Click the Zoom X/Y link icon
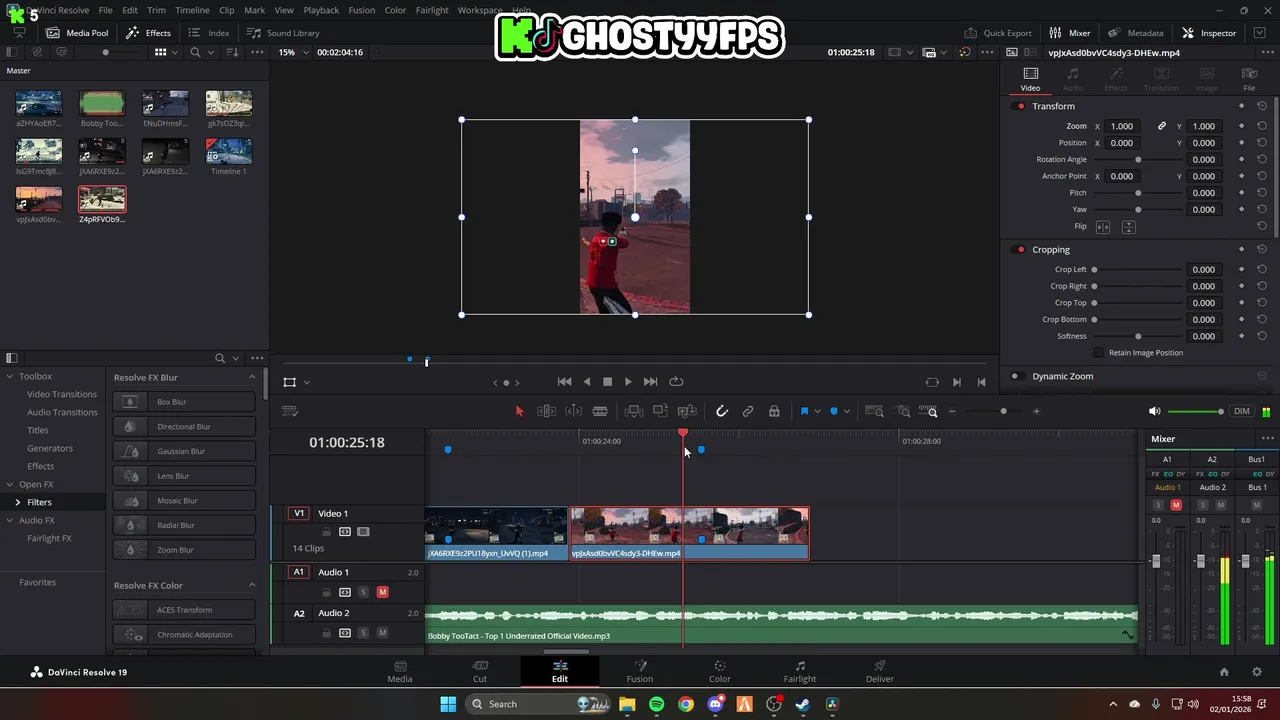This screenshot has width=1280, height=720. (x=1162, y=126)
